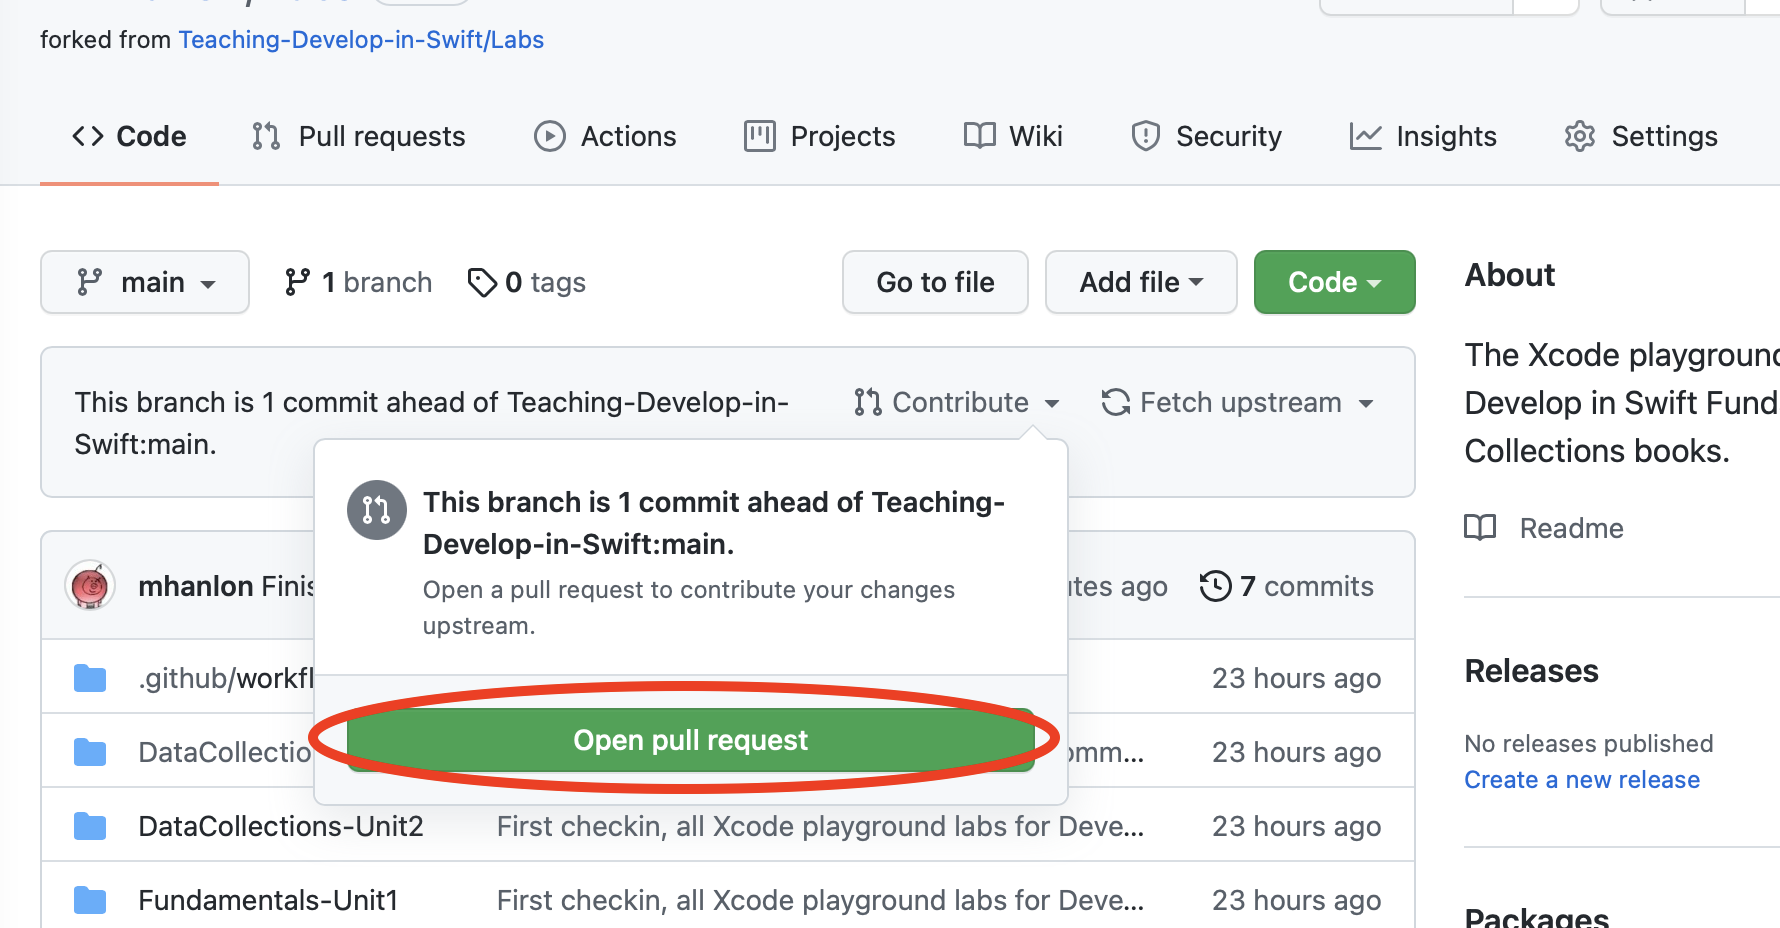Open the Code tab

129,136
